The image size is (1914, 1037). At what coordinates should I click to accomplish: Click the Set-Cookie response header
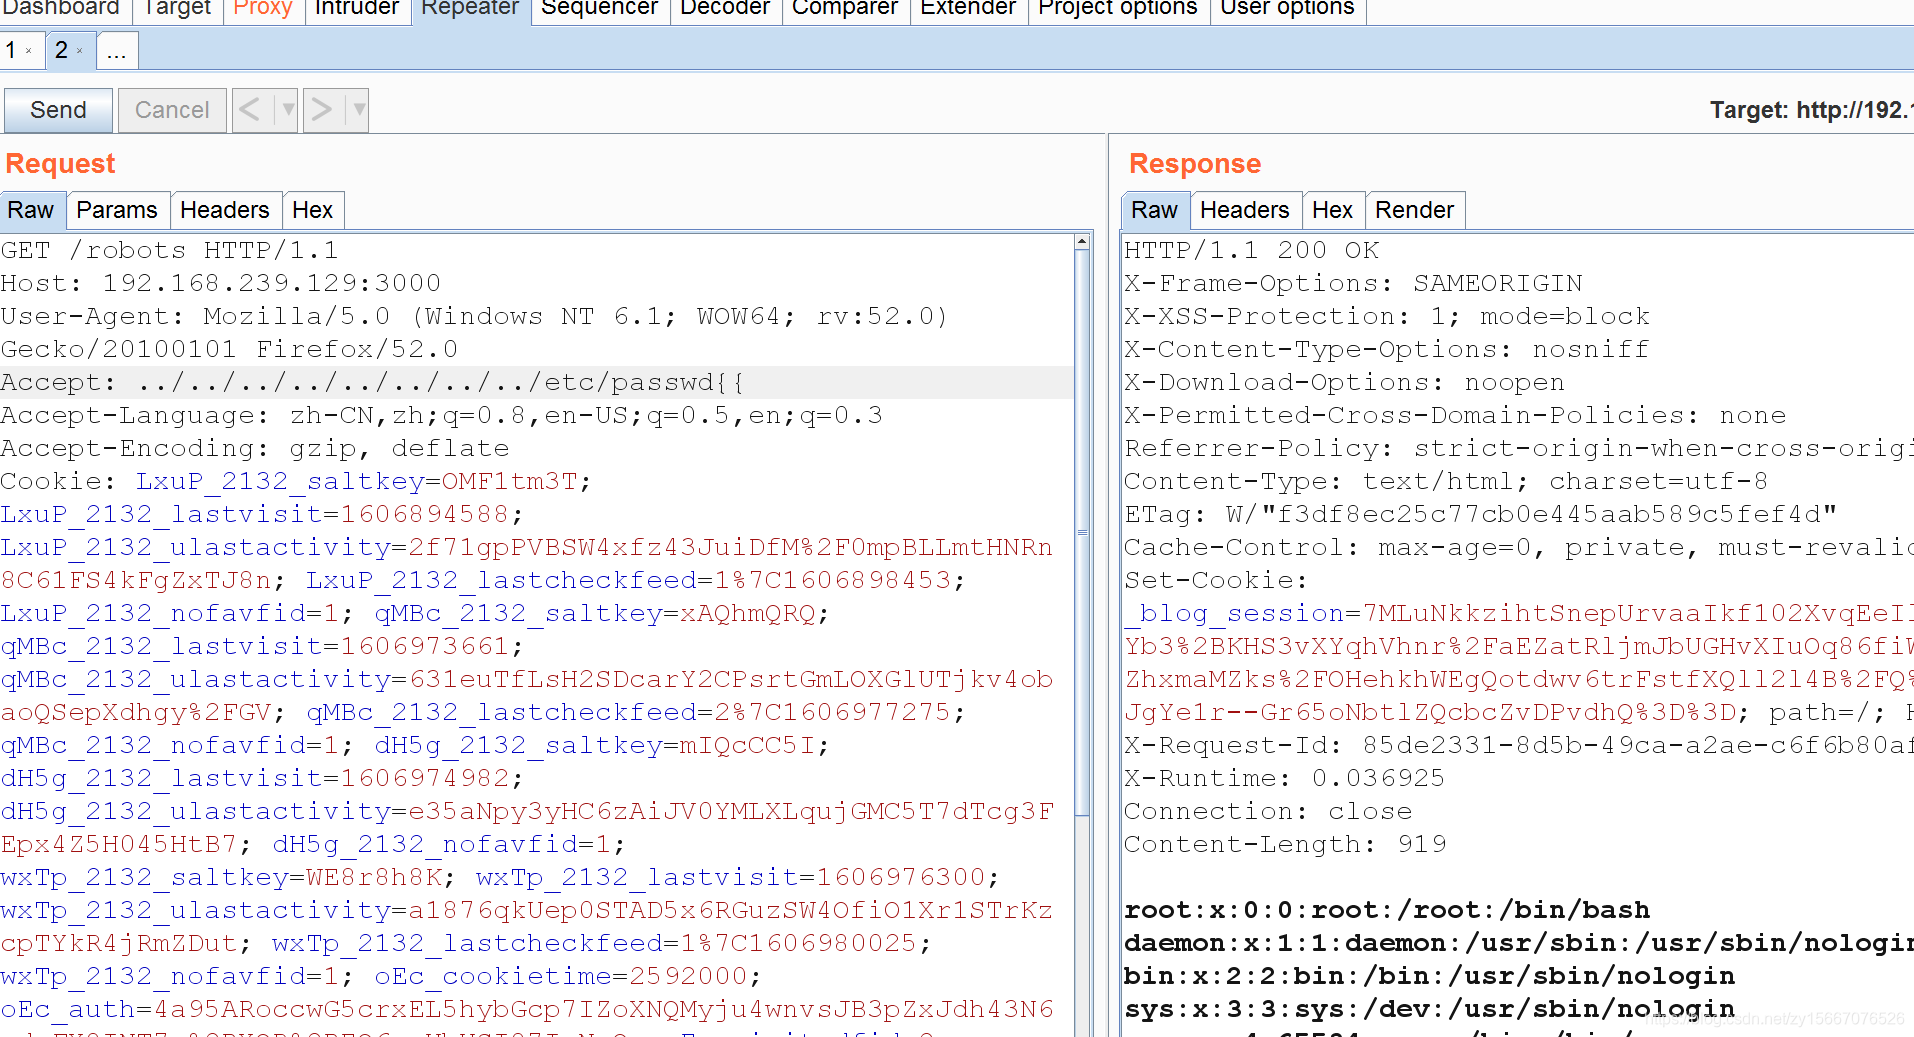click(x=1216, y=580)
